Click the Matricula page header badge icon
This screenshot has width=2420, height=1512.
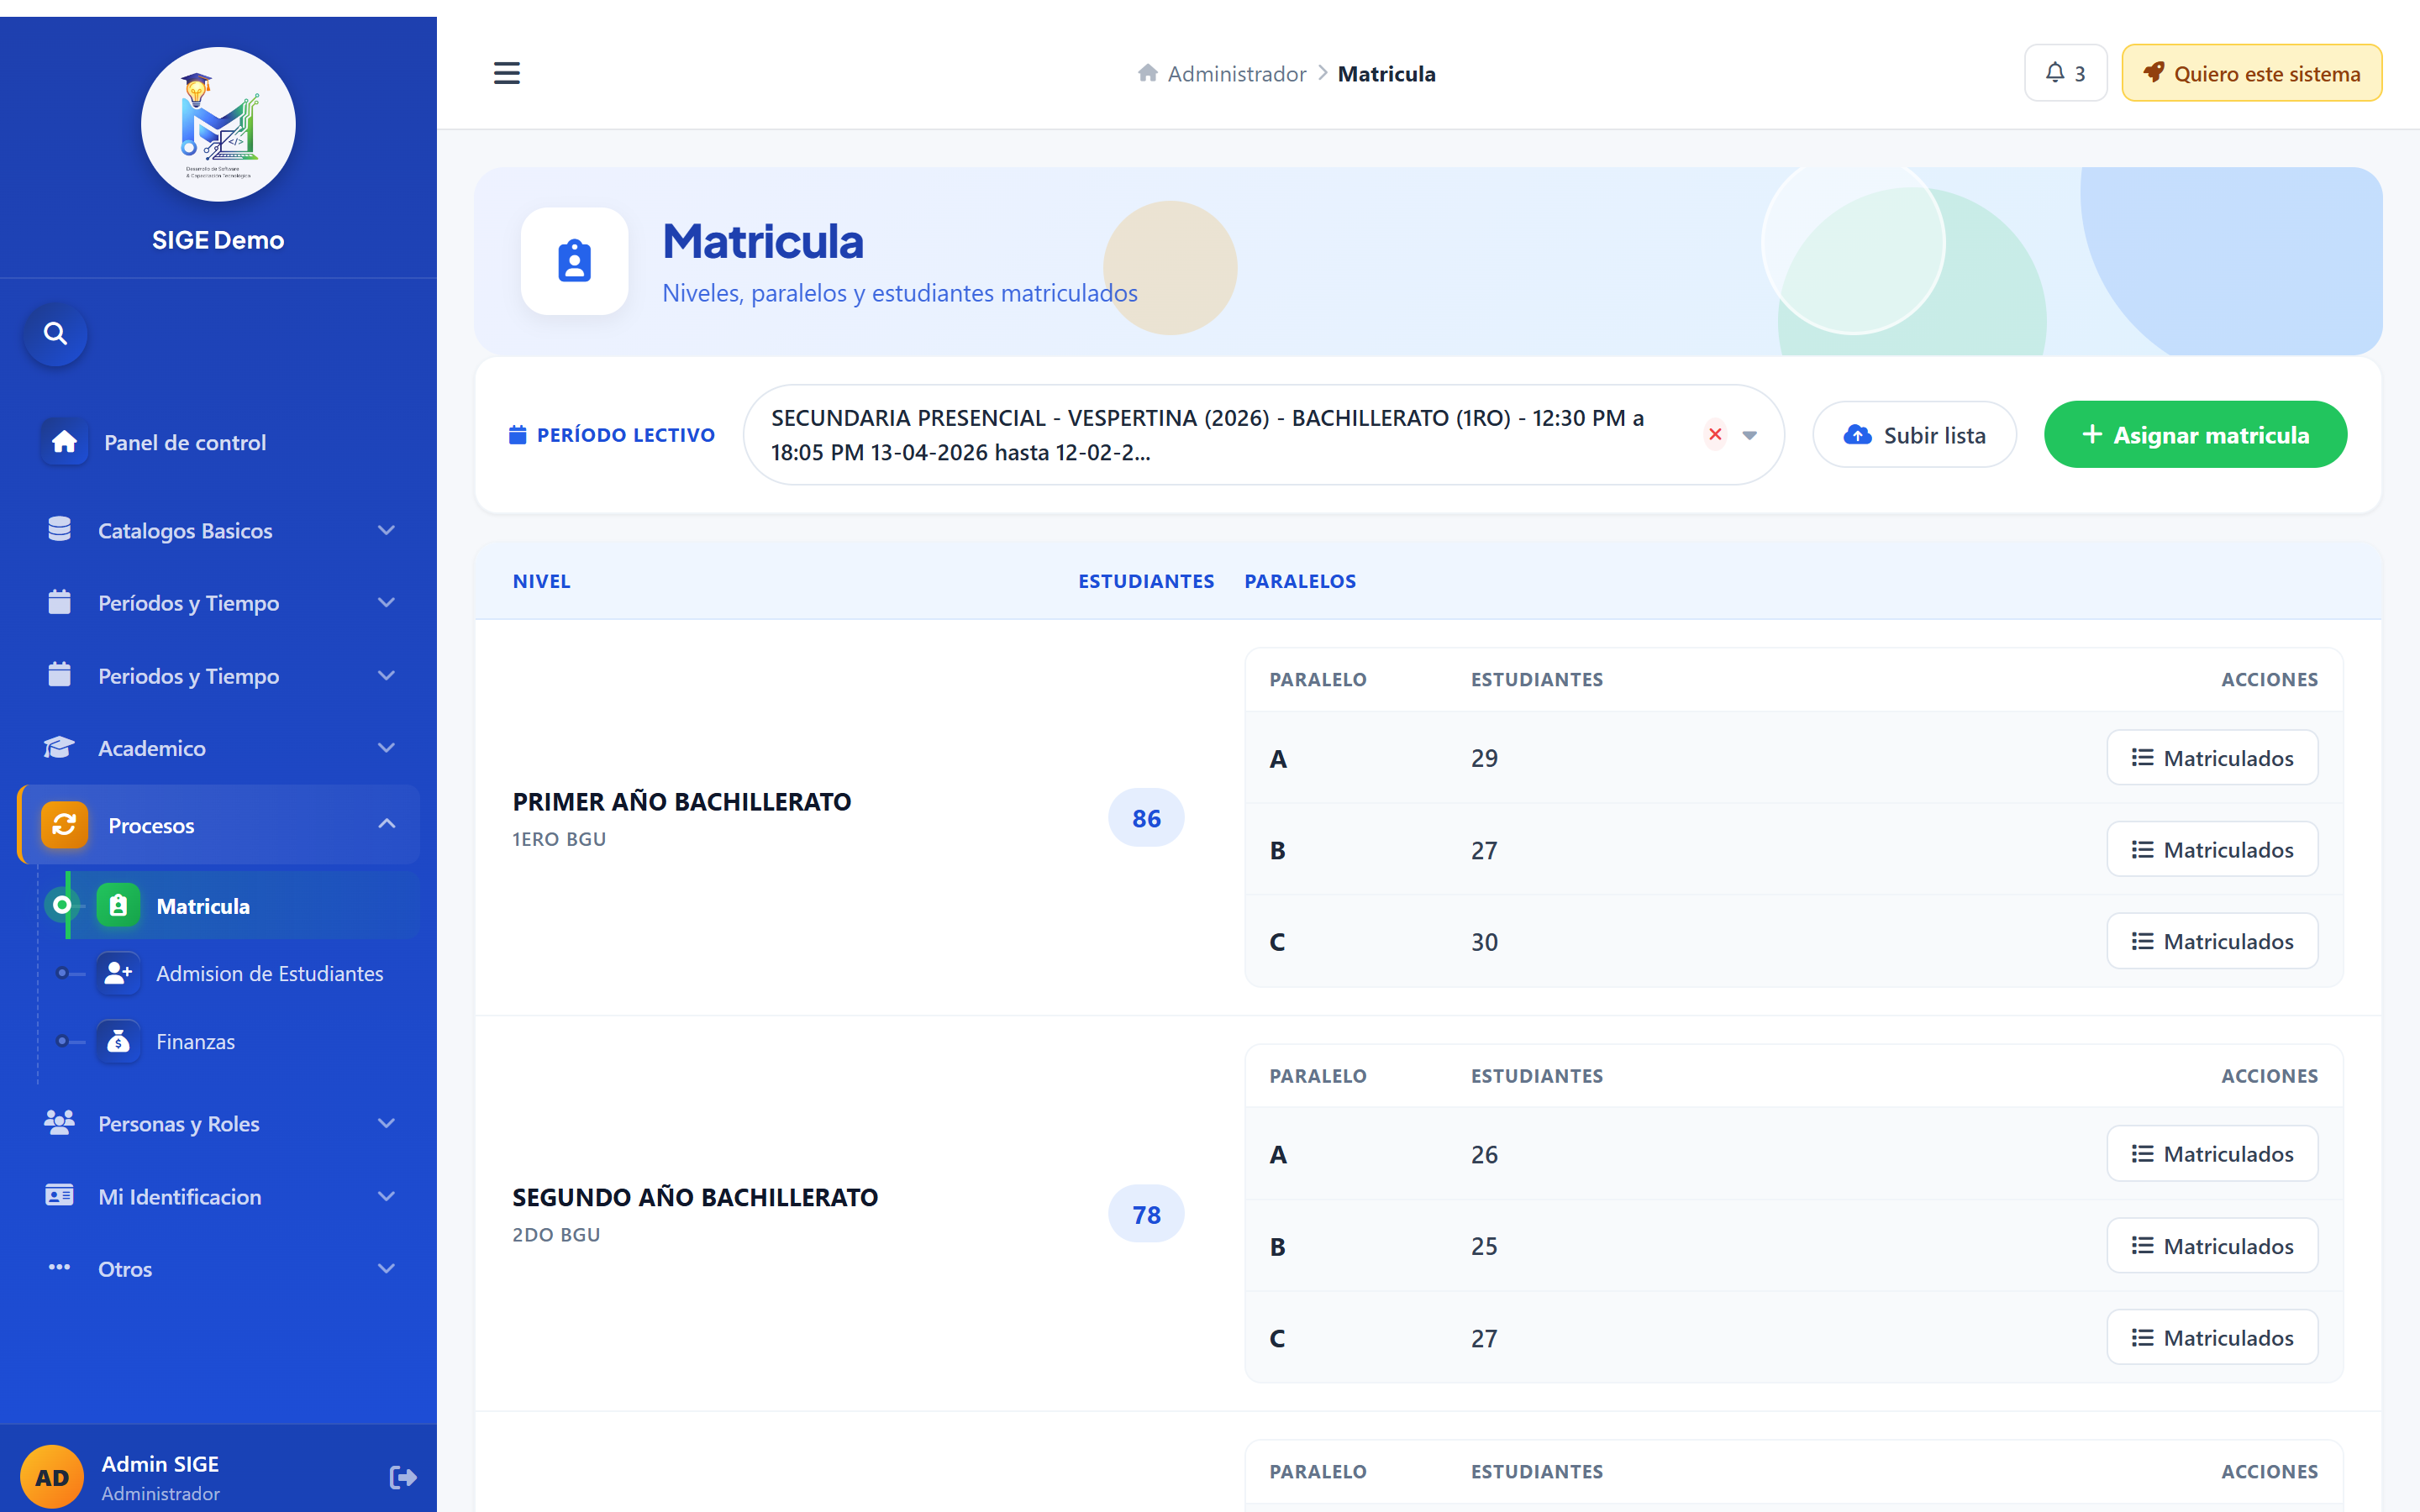pos(575,261)
